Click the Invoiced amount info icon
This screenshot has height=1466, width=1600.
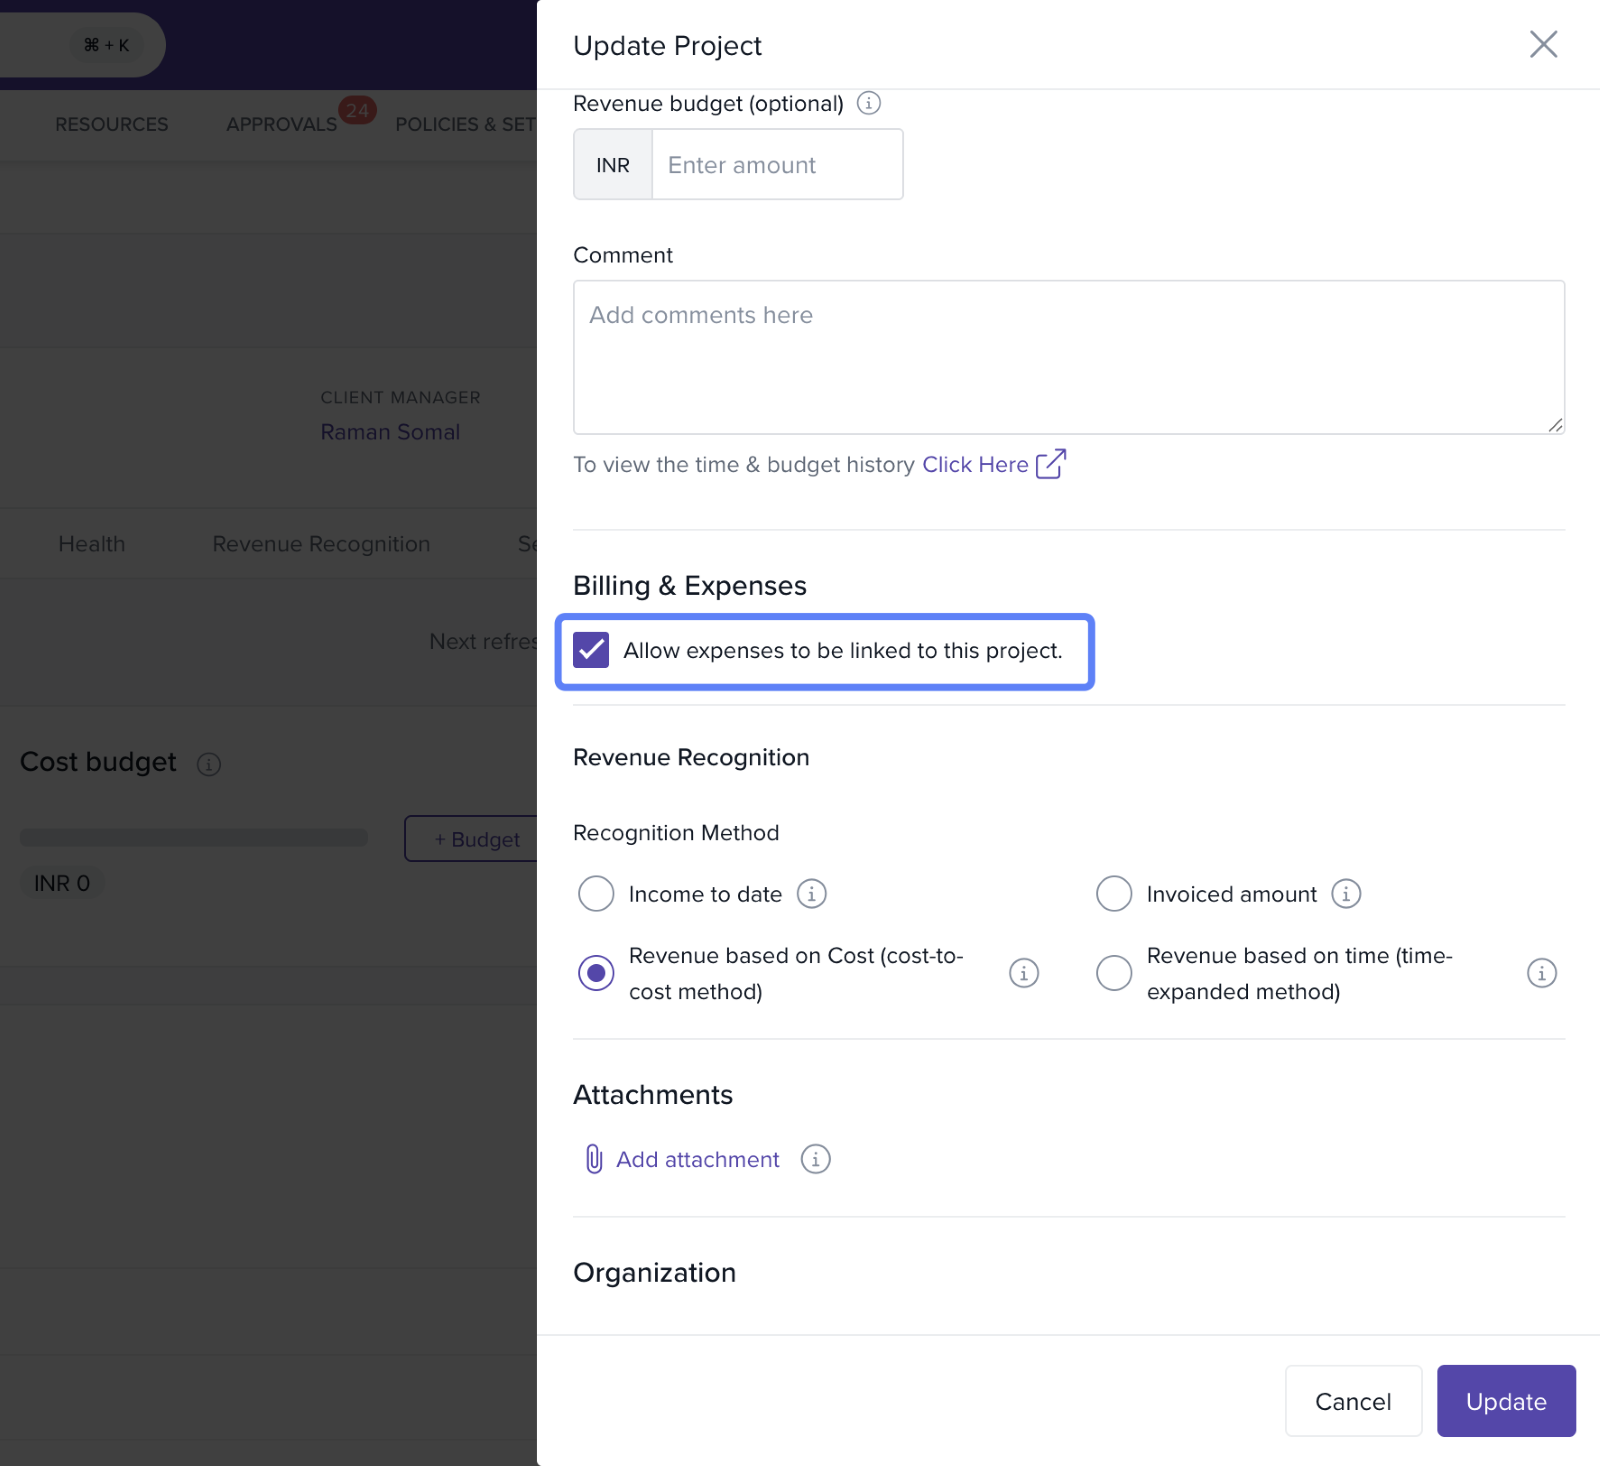pyautogui.click(x=1346, y=894)
